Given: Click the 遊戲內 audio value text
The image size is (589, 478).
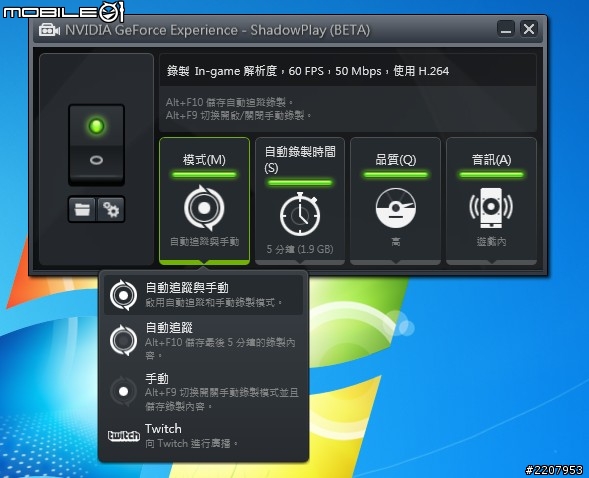Looking at the screenshot, I should (x=491, y=241).
